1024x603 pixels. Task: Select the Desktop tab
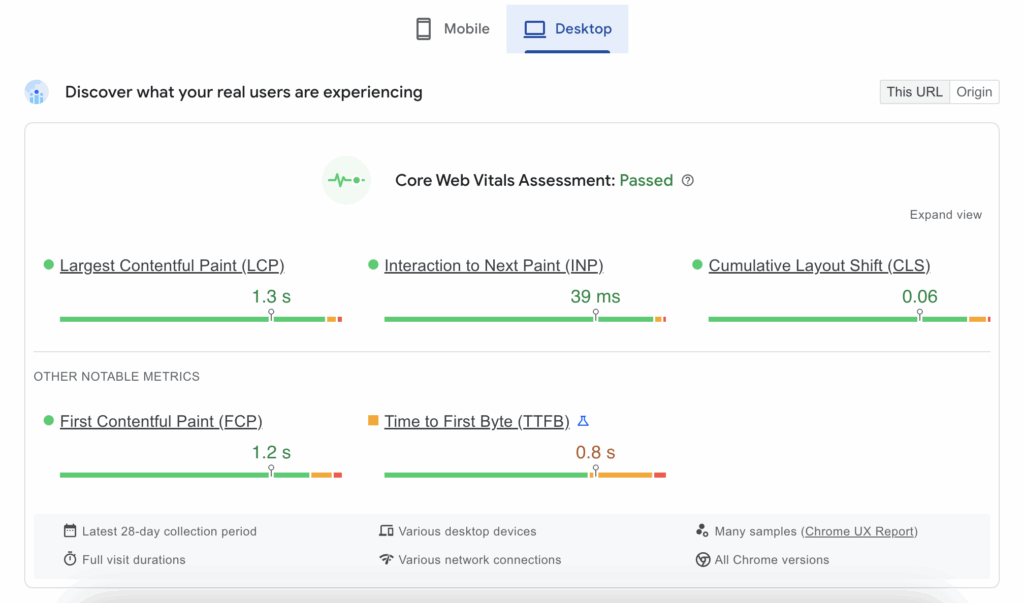point(568,29)
